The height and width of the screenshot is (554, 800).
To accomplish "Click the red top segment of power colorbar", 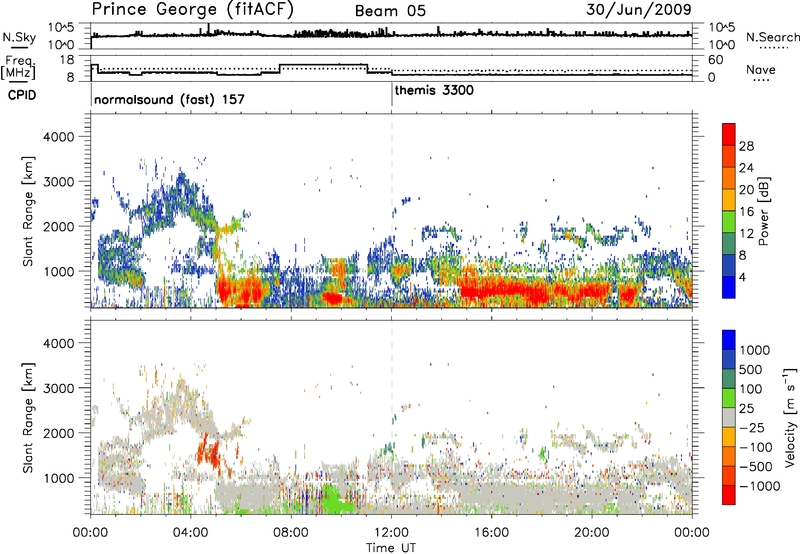I will tap(729, 134).
